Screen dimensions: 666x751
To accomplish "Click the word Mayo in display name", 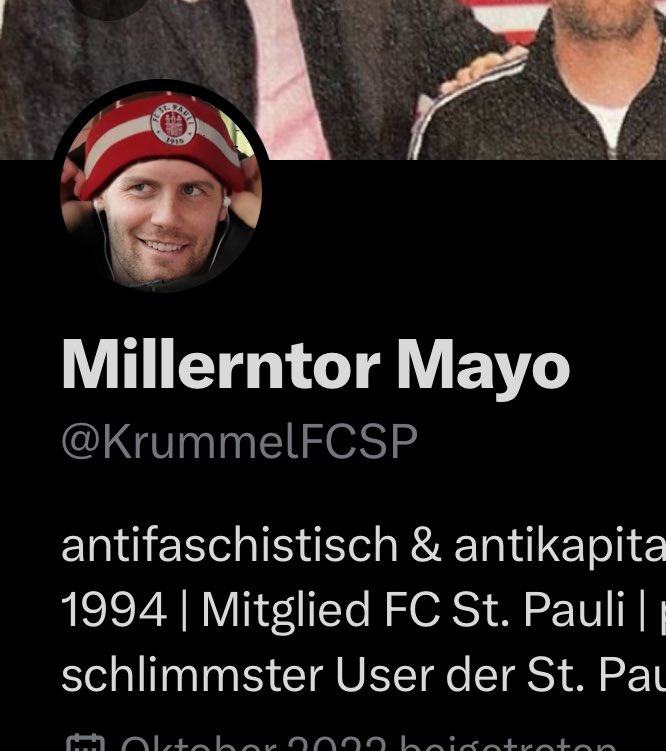I will [483, 369].
